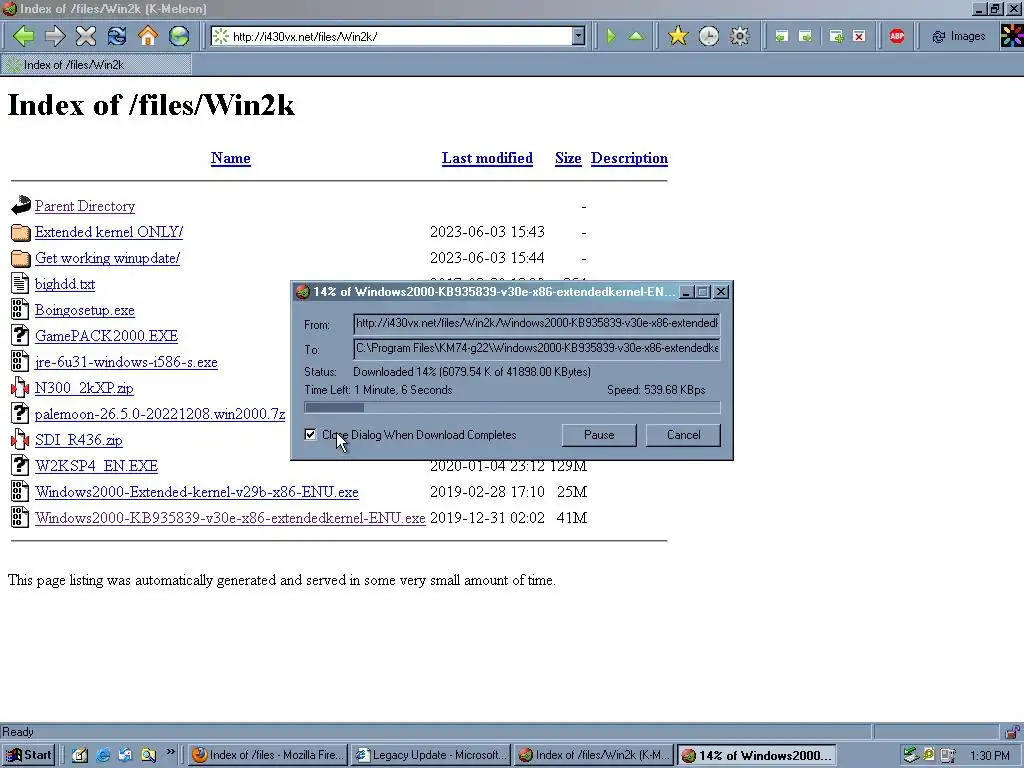Click the download 'To' path field
The image size is (1024, 768).
point(537,348)
